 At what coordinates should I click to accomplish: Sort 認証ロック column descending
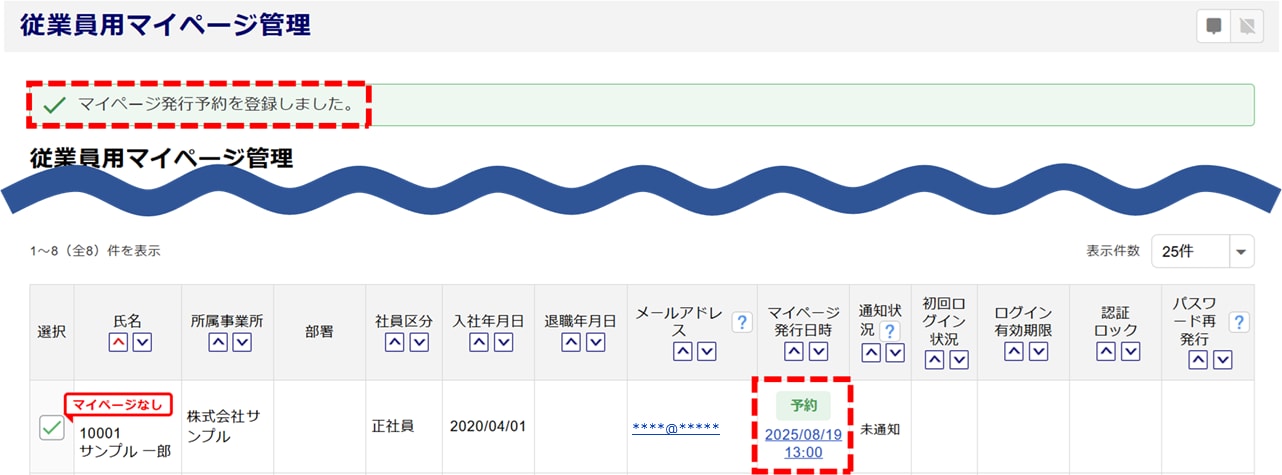(1129, 351)
